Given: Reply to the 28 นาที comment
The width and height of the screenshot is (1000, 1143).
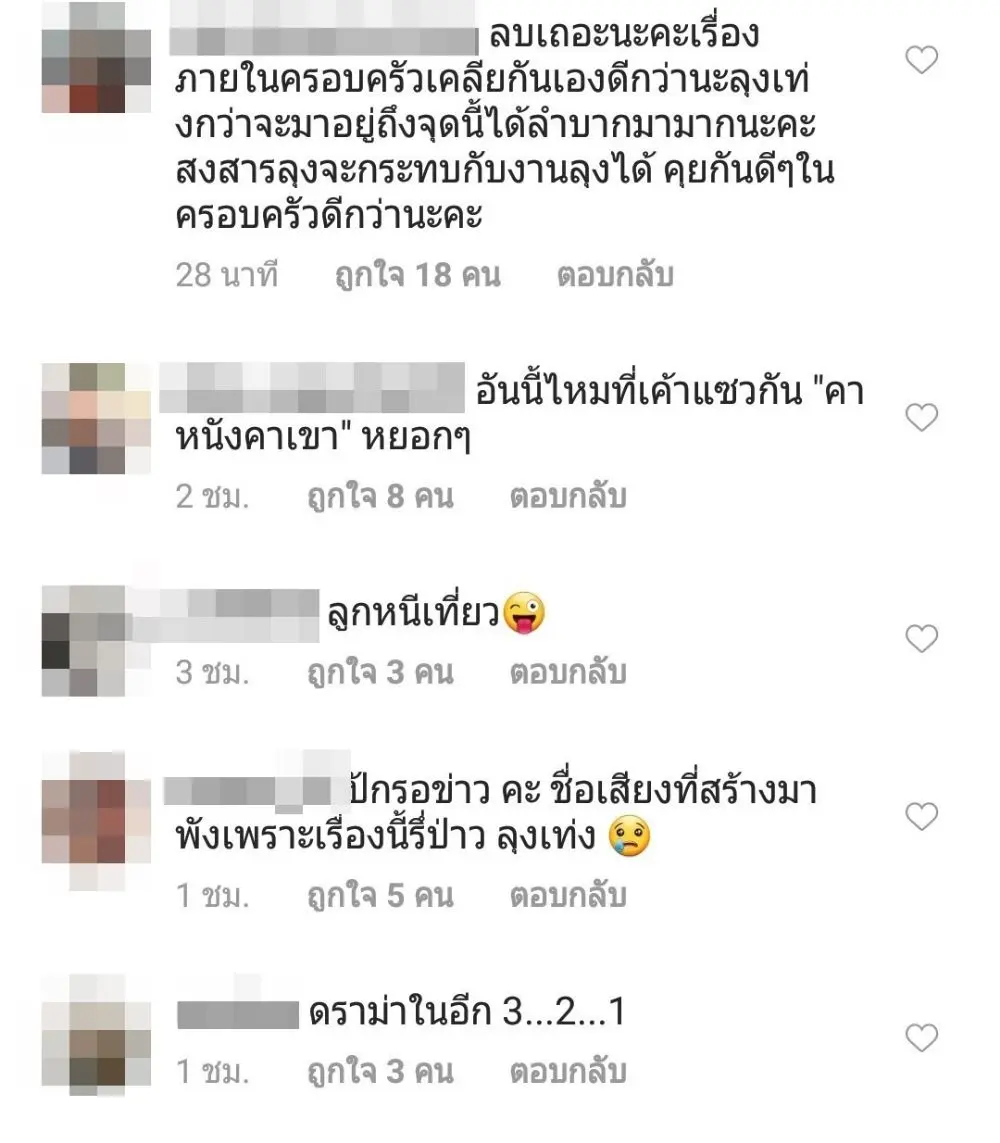Looking at the screenshot, I should point(614,276).
